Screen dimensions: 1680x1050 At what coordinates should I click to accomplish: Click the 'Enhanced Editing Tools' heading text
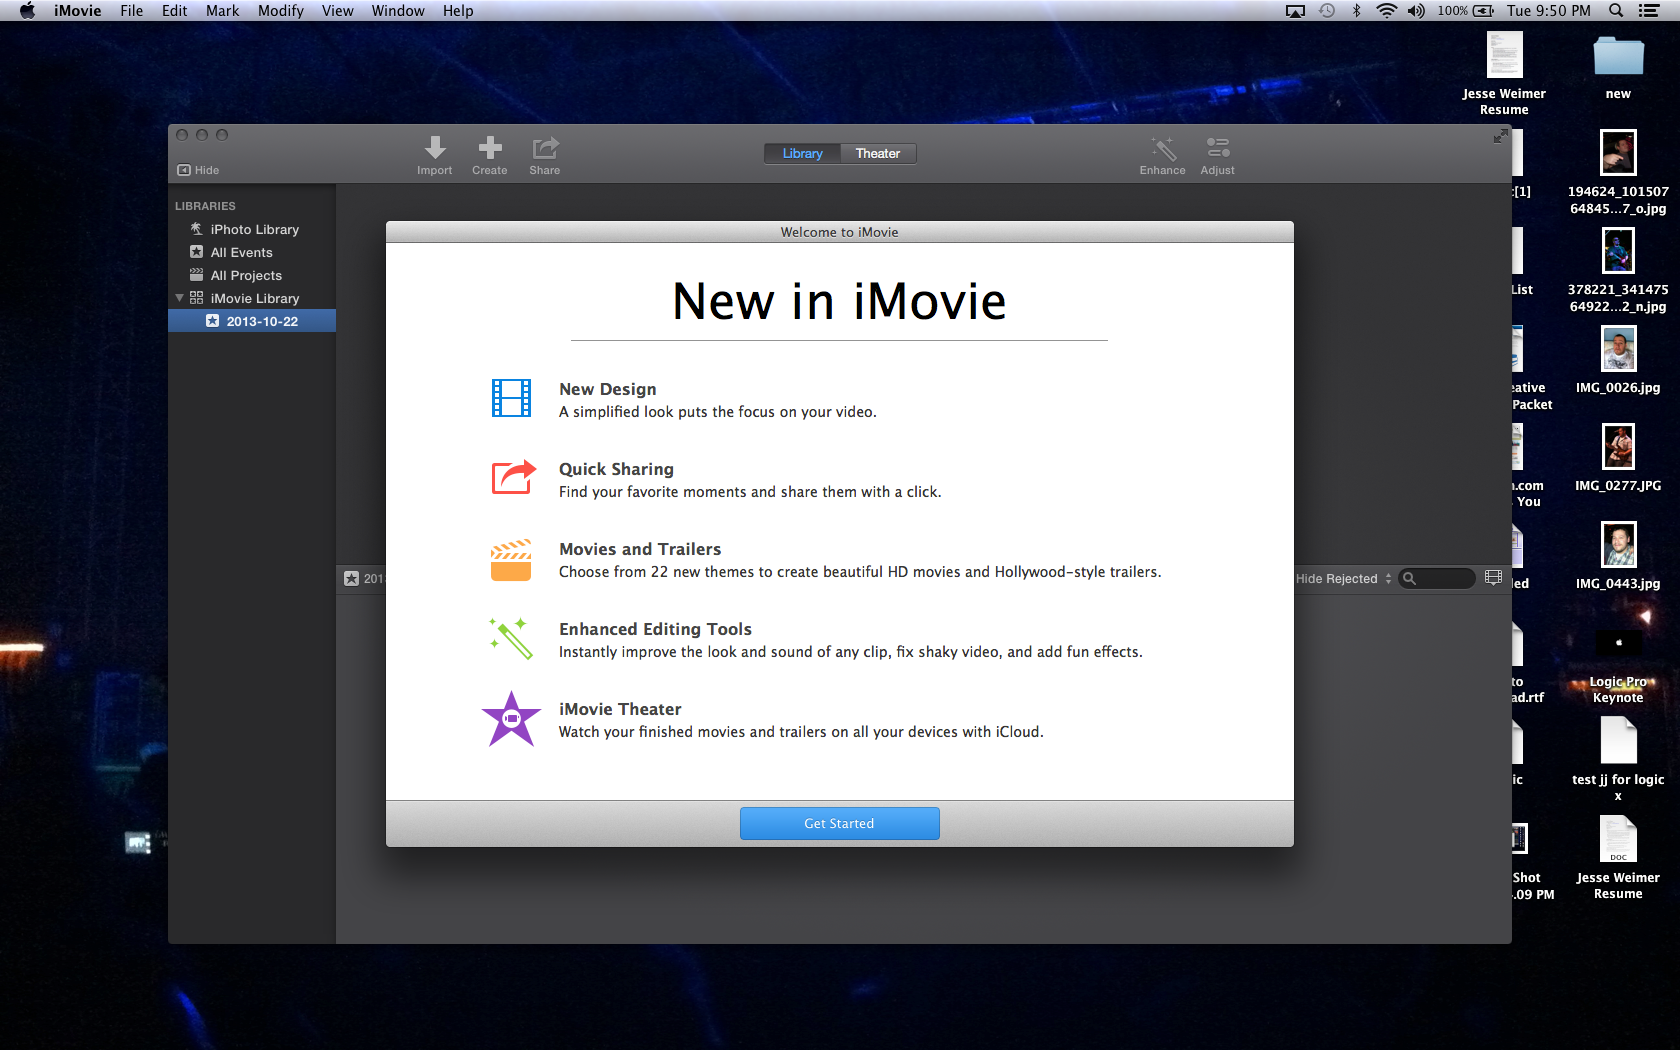[x=655, y=629]
